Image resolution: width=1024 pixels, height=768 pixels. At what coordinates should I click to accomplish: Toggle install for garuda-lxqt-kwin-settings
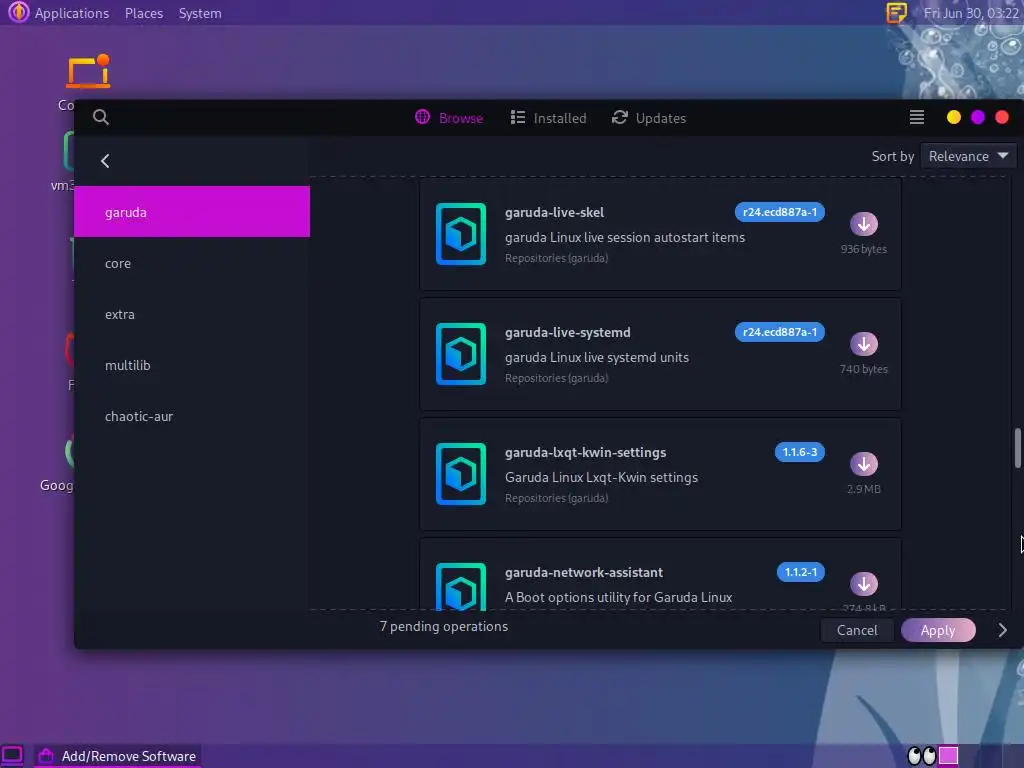pos(863,464)
